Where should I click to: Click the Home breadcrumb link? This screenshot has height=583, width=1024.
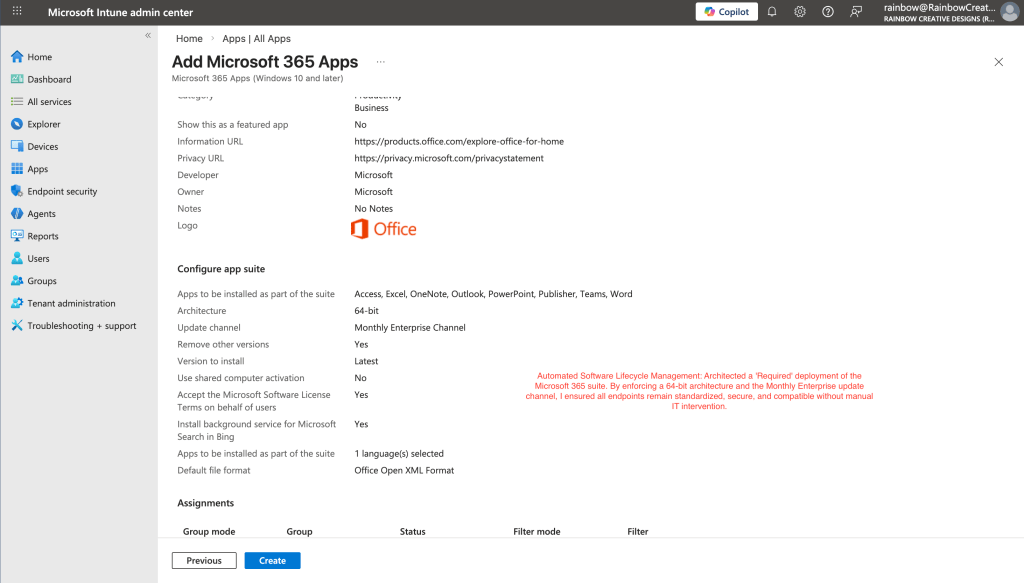tap(189, 39)
